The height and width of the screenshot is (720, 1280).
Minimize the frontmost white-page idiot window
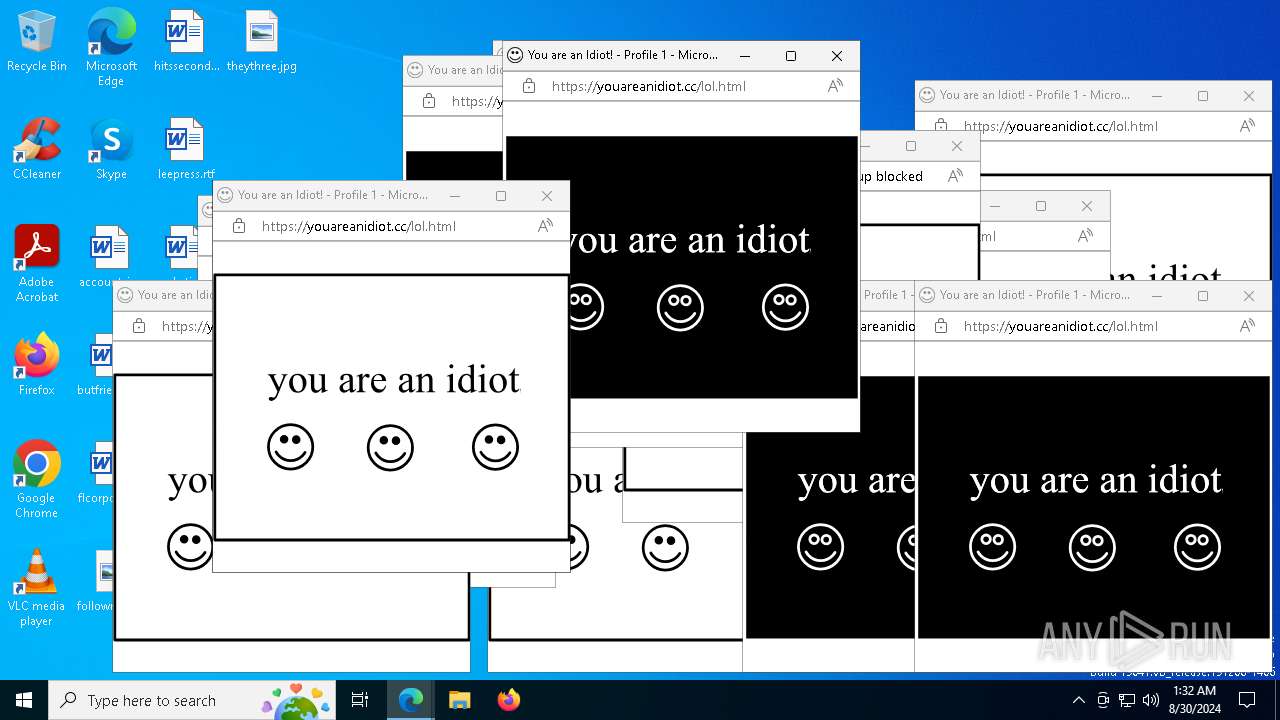click(x=455, y=196)
